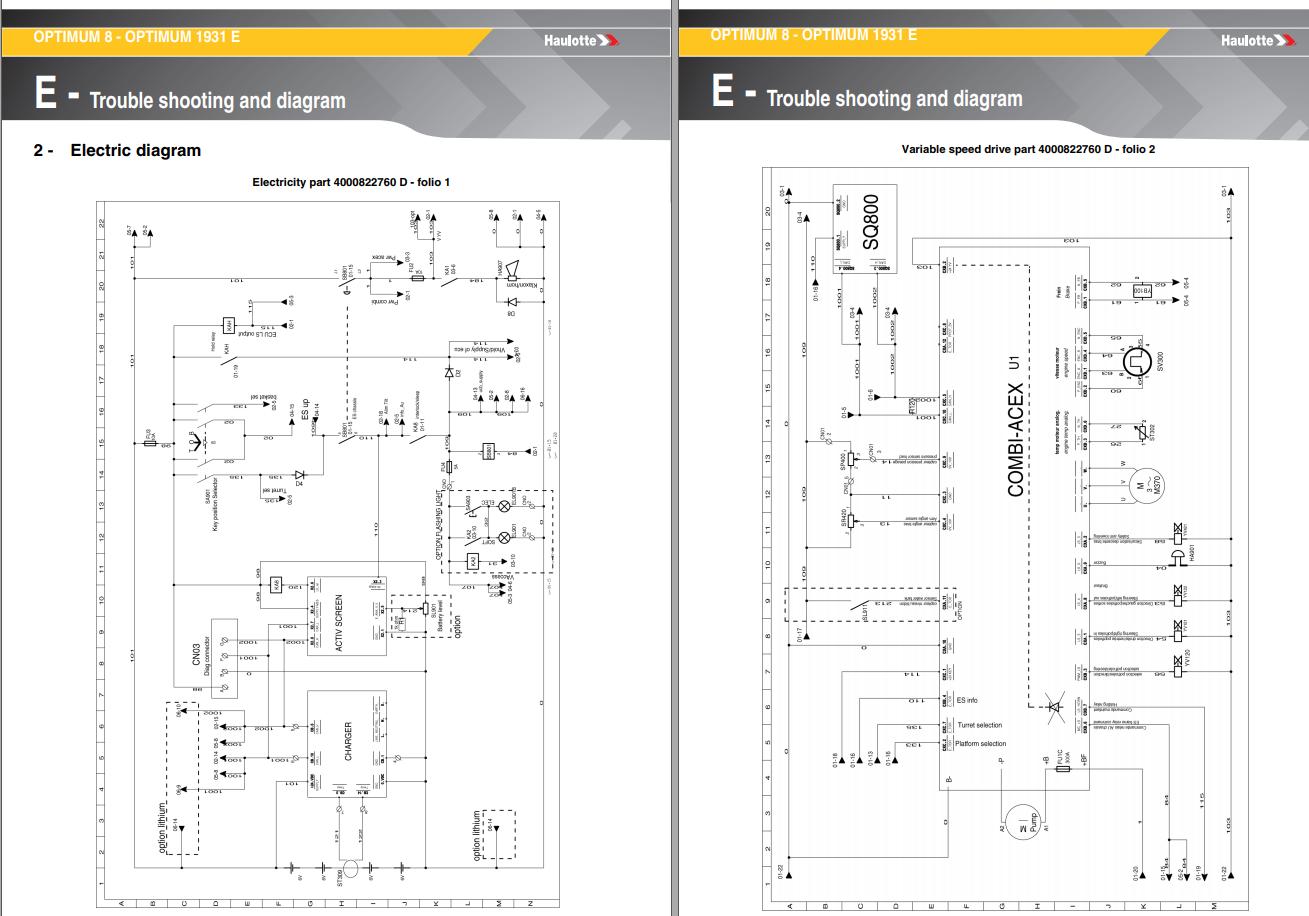Viewport: 1309px width, 916px height.
Task: Select the '2 - Electric diagram' section heading
Action: [117, 150]
